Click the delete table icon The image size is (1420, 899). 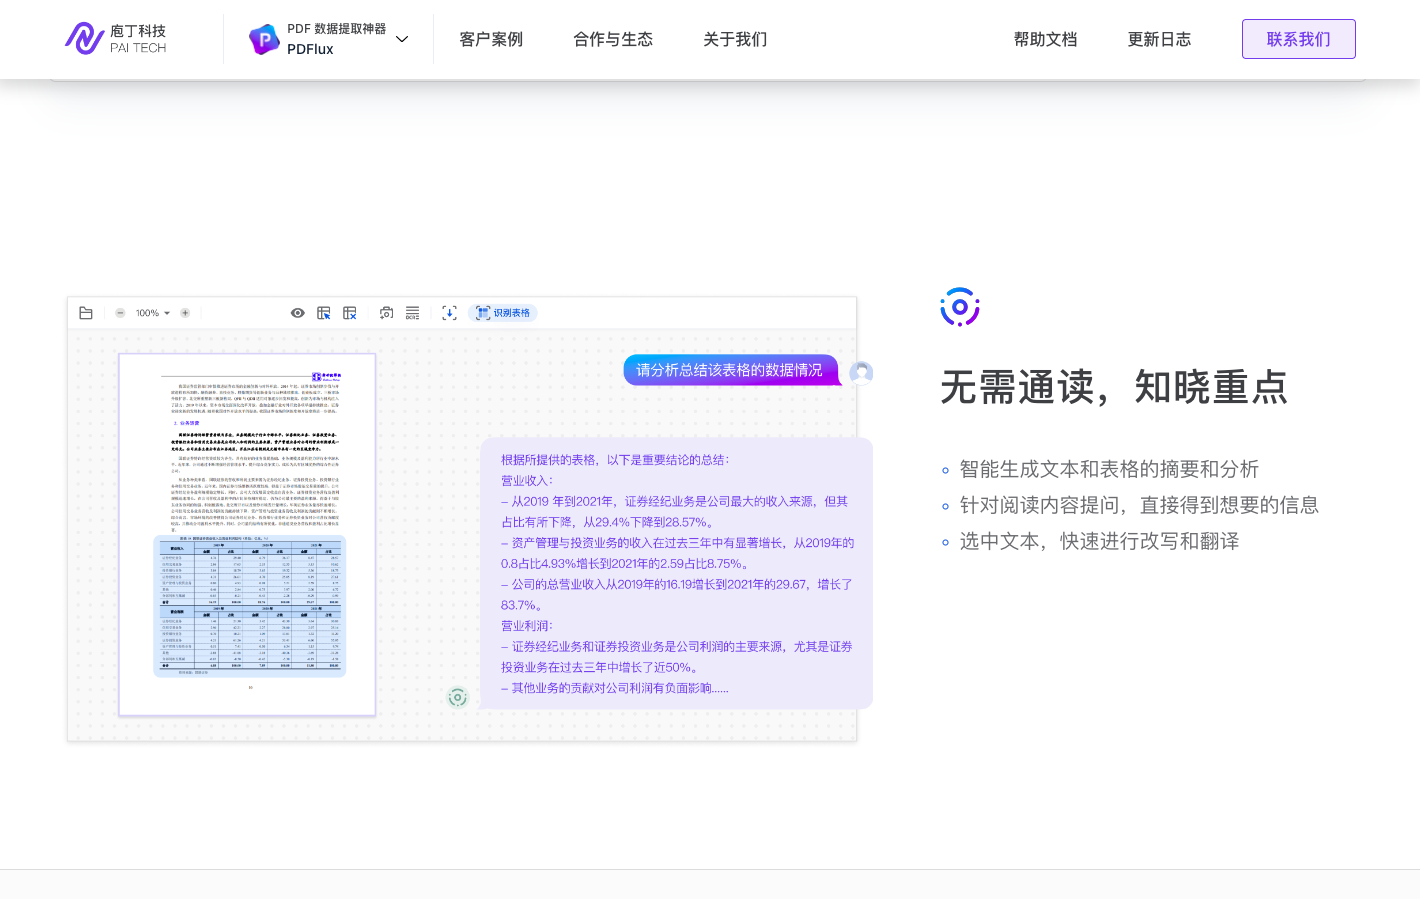(350, 313)
